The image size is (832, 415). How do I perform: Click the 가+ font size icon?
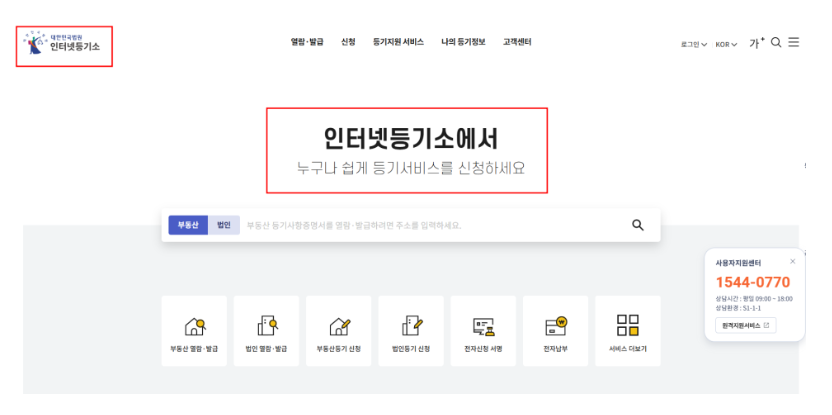click(756, 42)
